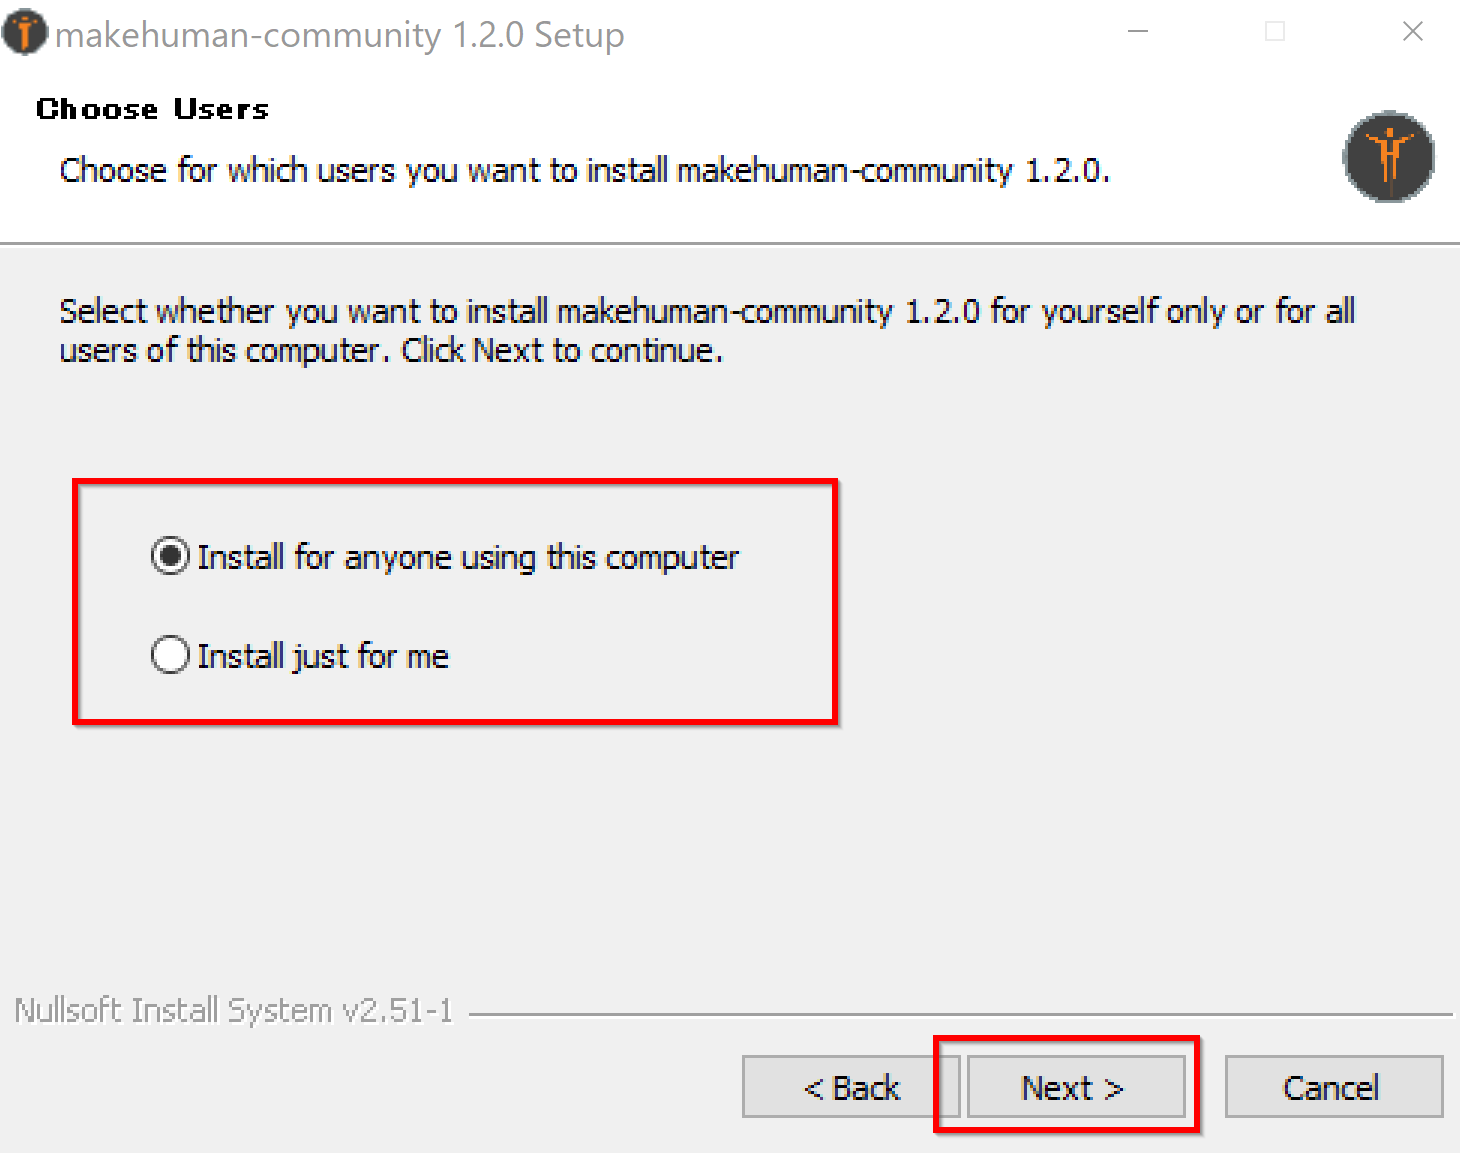
Task: Close the makehuman-community setup window
Action: (1412, 32)
